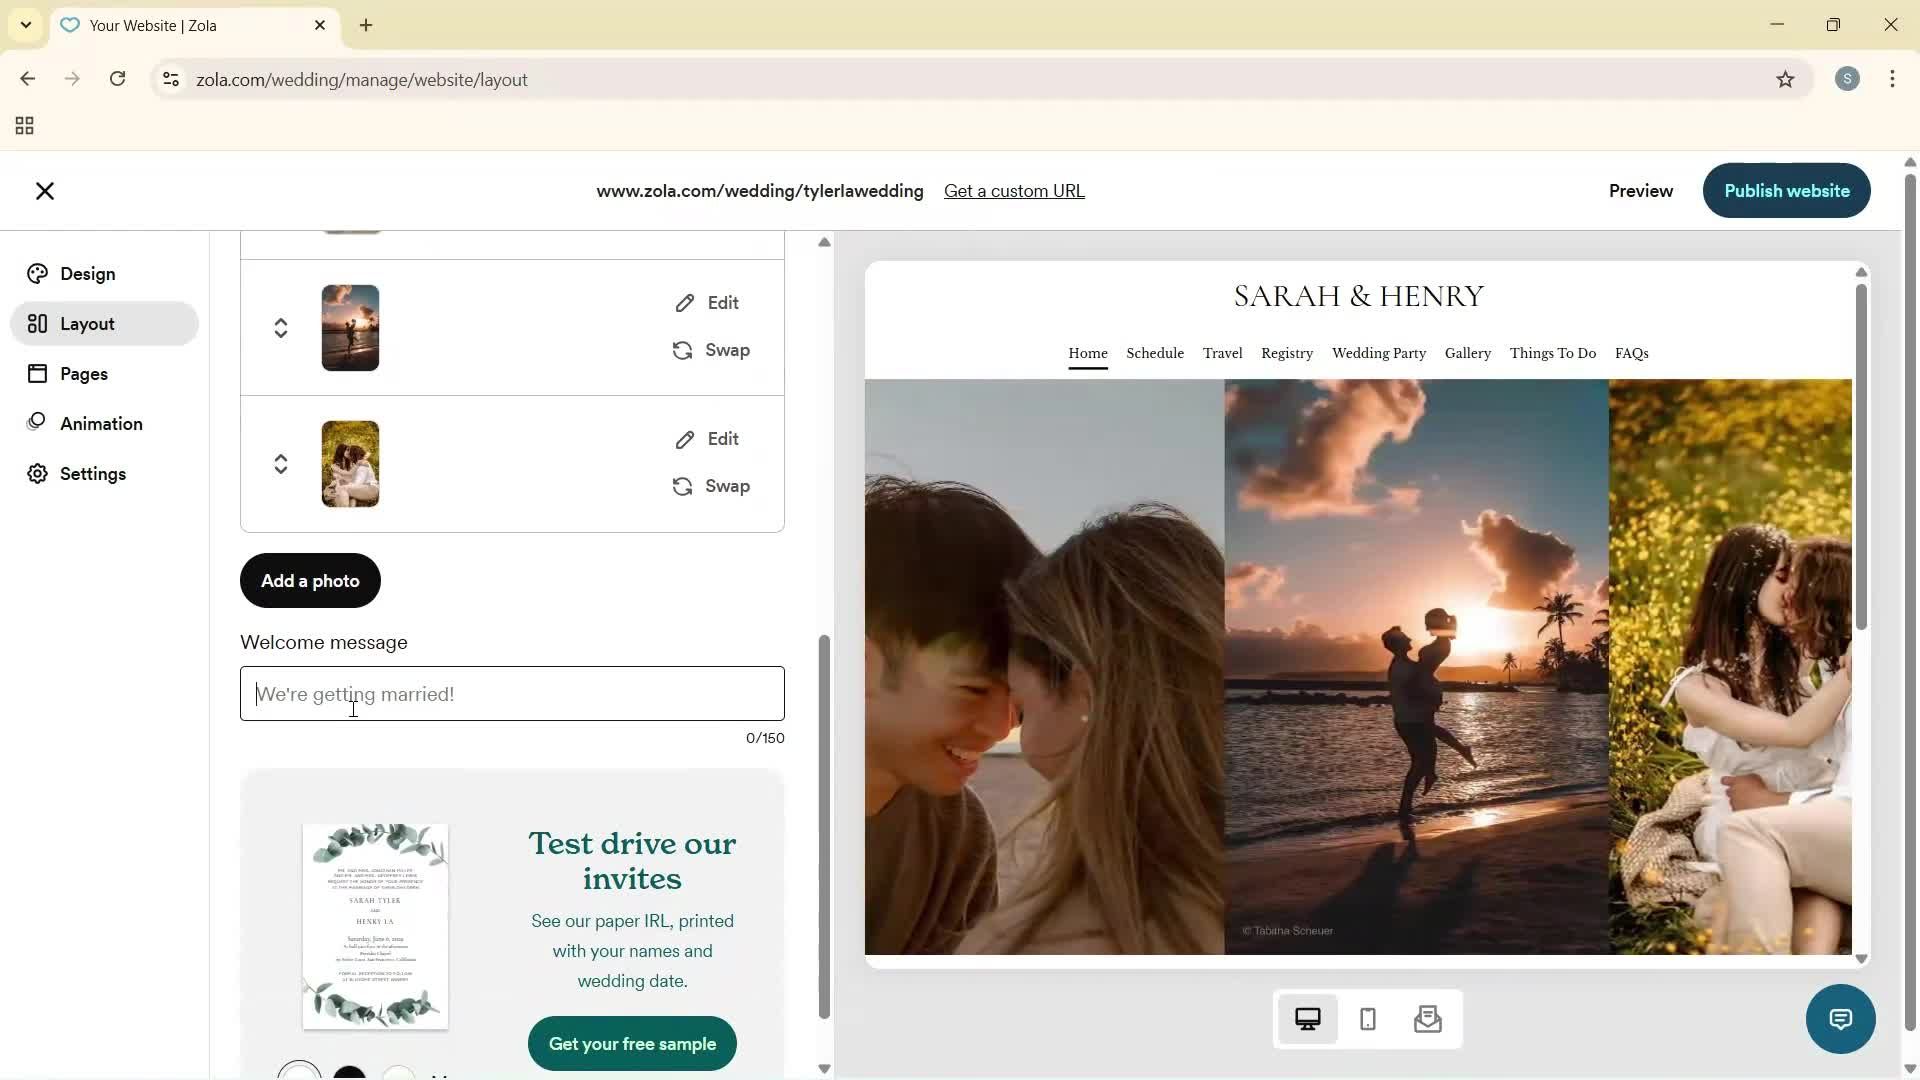Viewport: 1920px width, 1080px height.
Task: Open the account avatar menu
Action: 1847,79
